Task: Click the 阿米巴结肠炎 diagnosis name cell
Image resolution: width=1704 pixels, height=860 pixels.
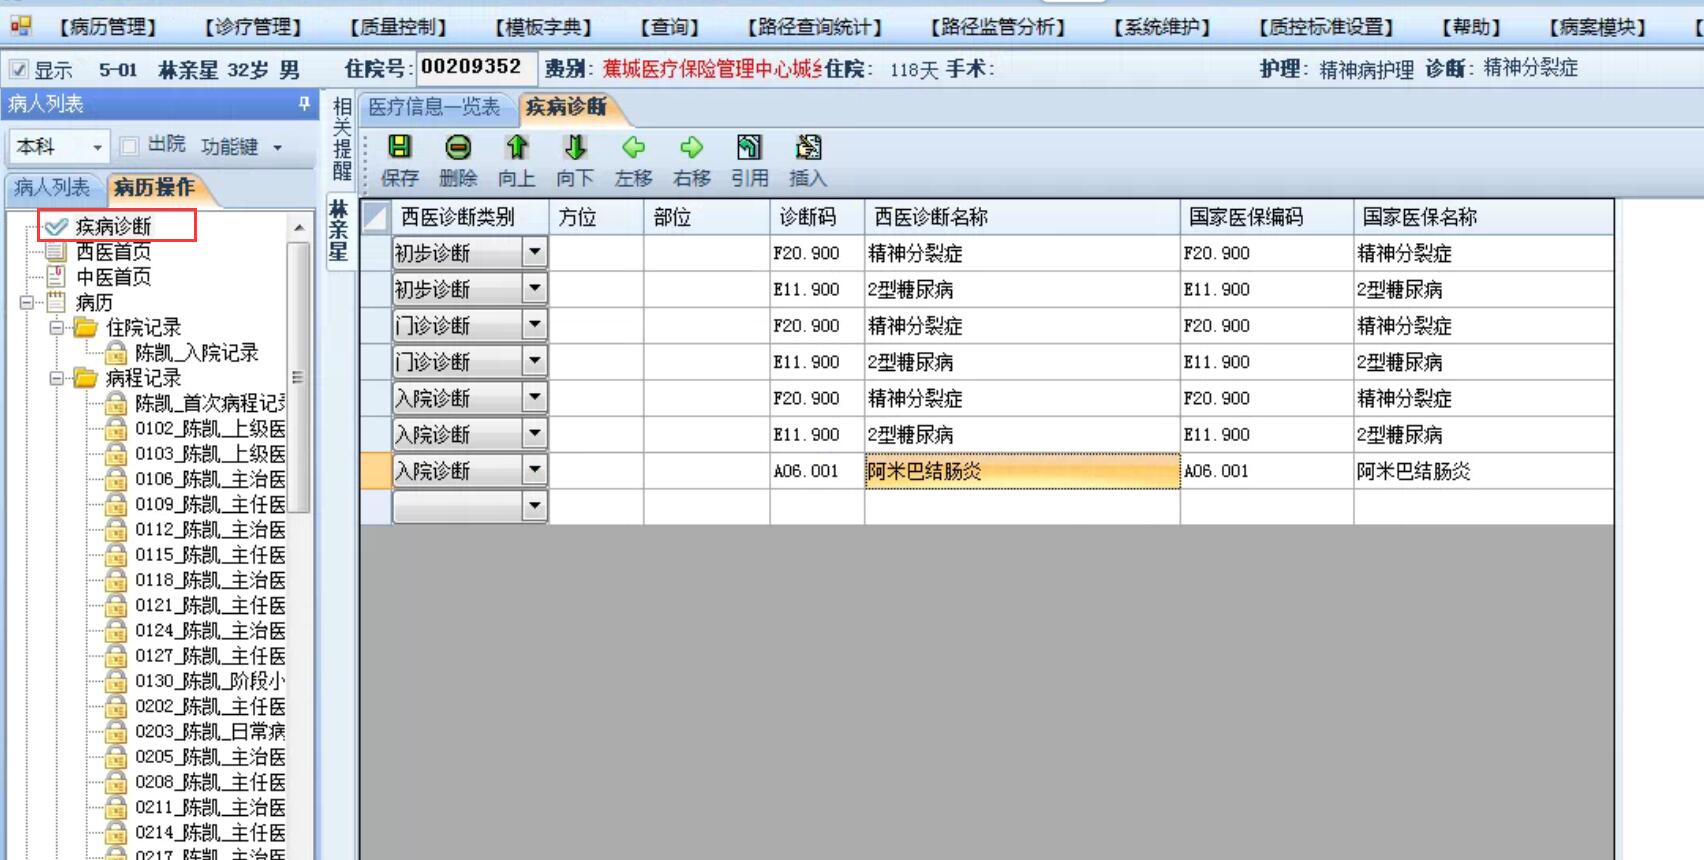Action: (x=1022, y=471)
